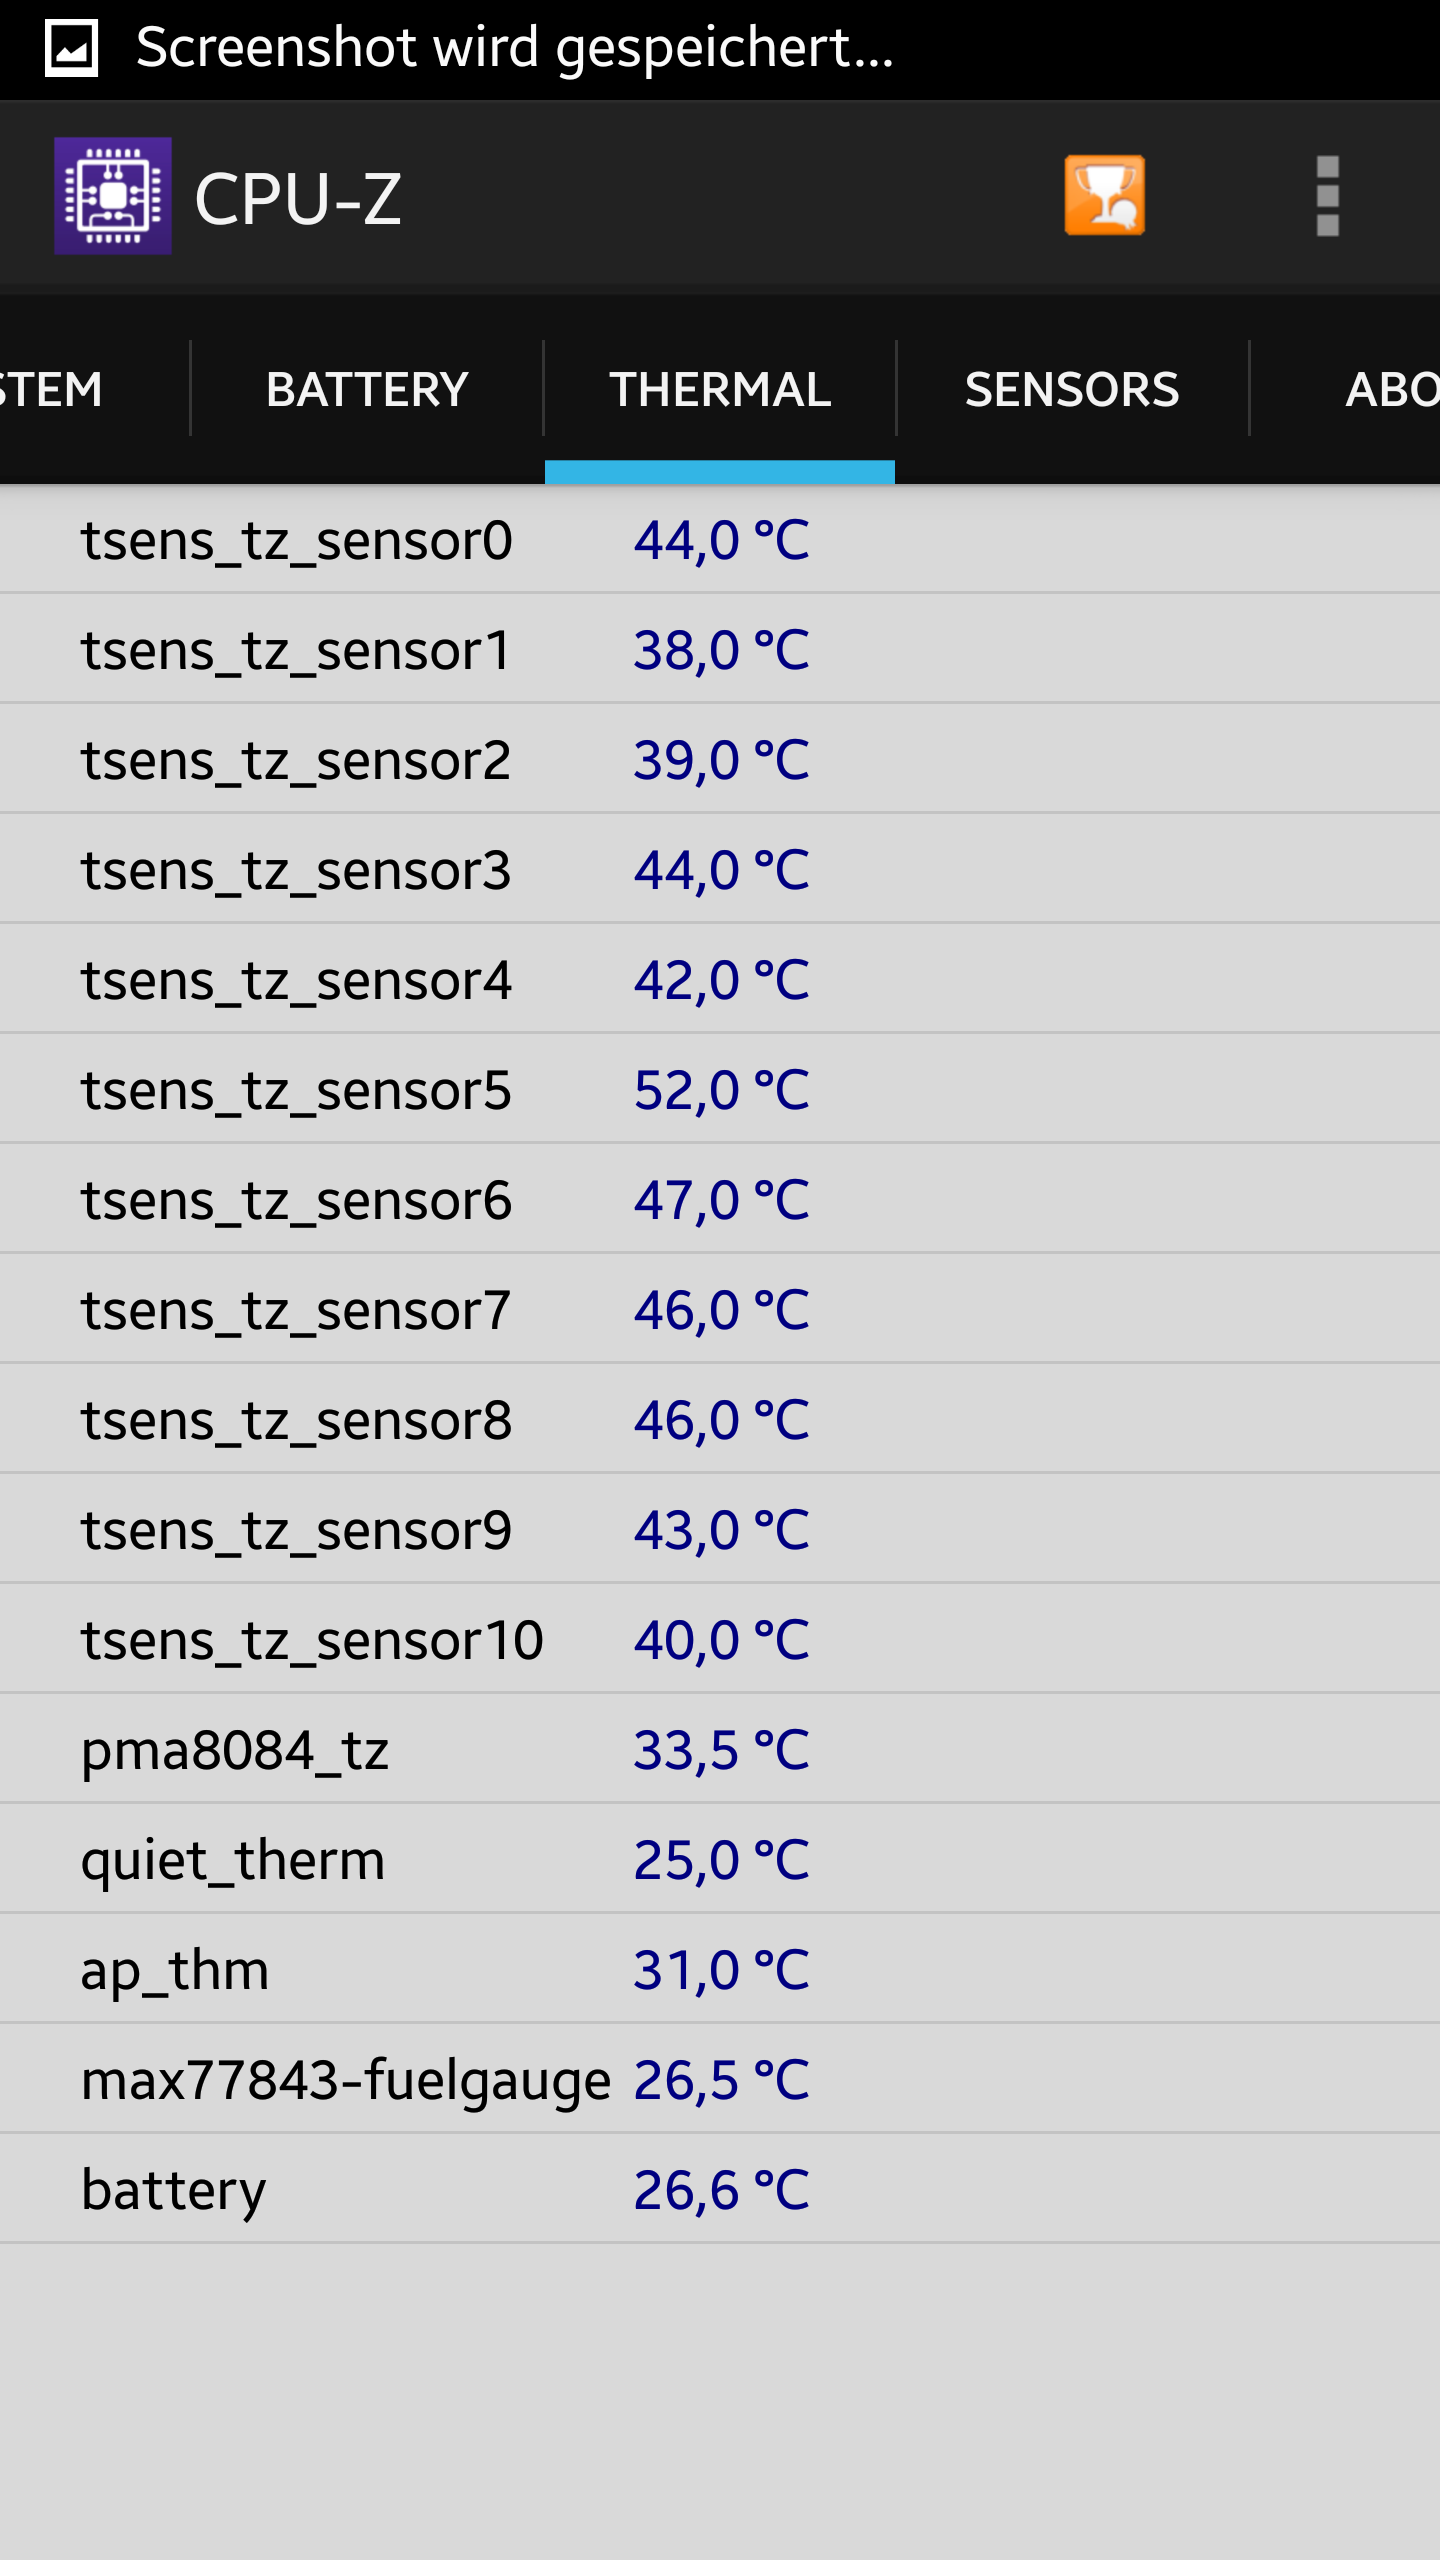
Task: Switch to the BATTERY tab
Action: coord(367,389)
